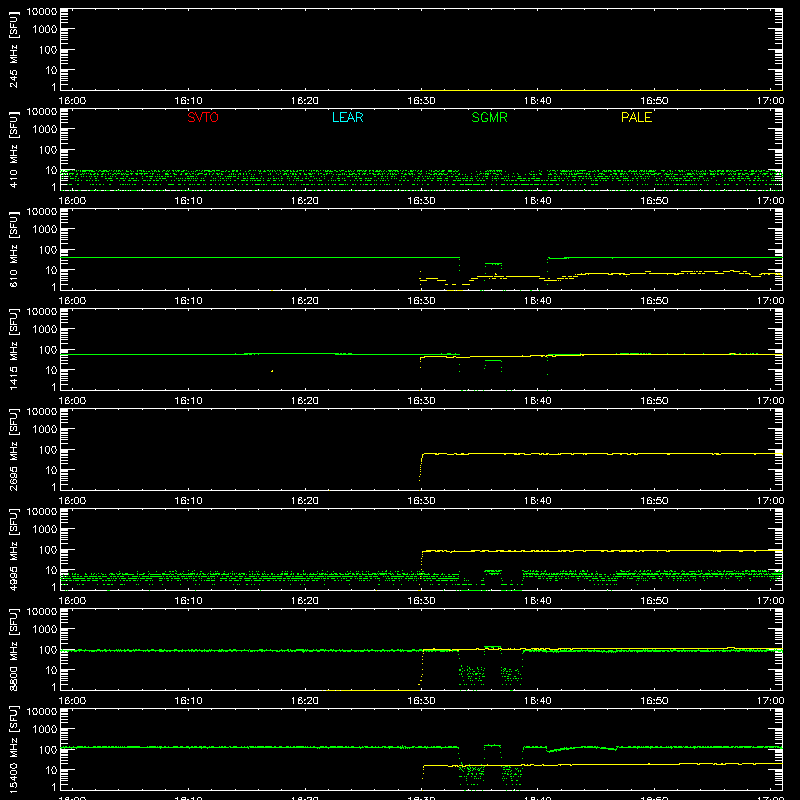Click the 16:30 time label below the 2695 MHz panel
The image size is (800, 800).
click(x=421, y=501)
